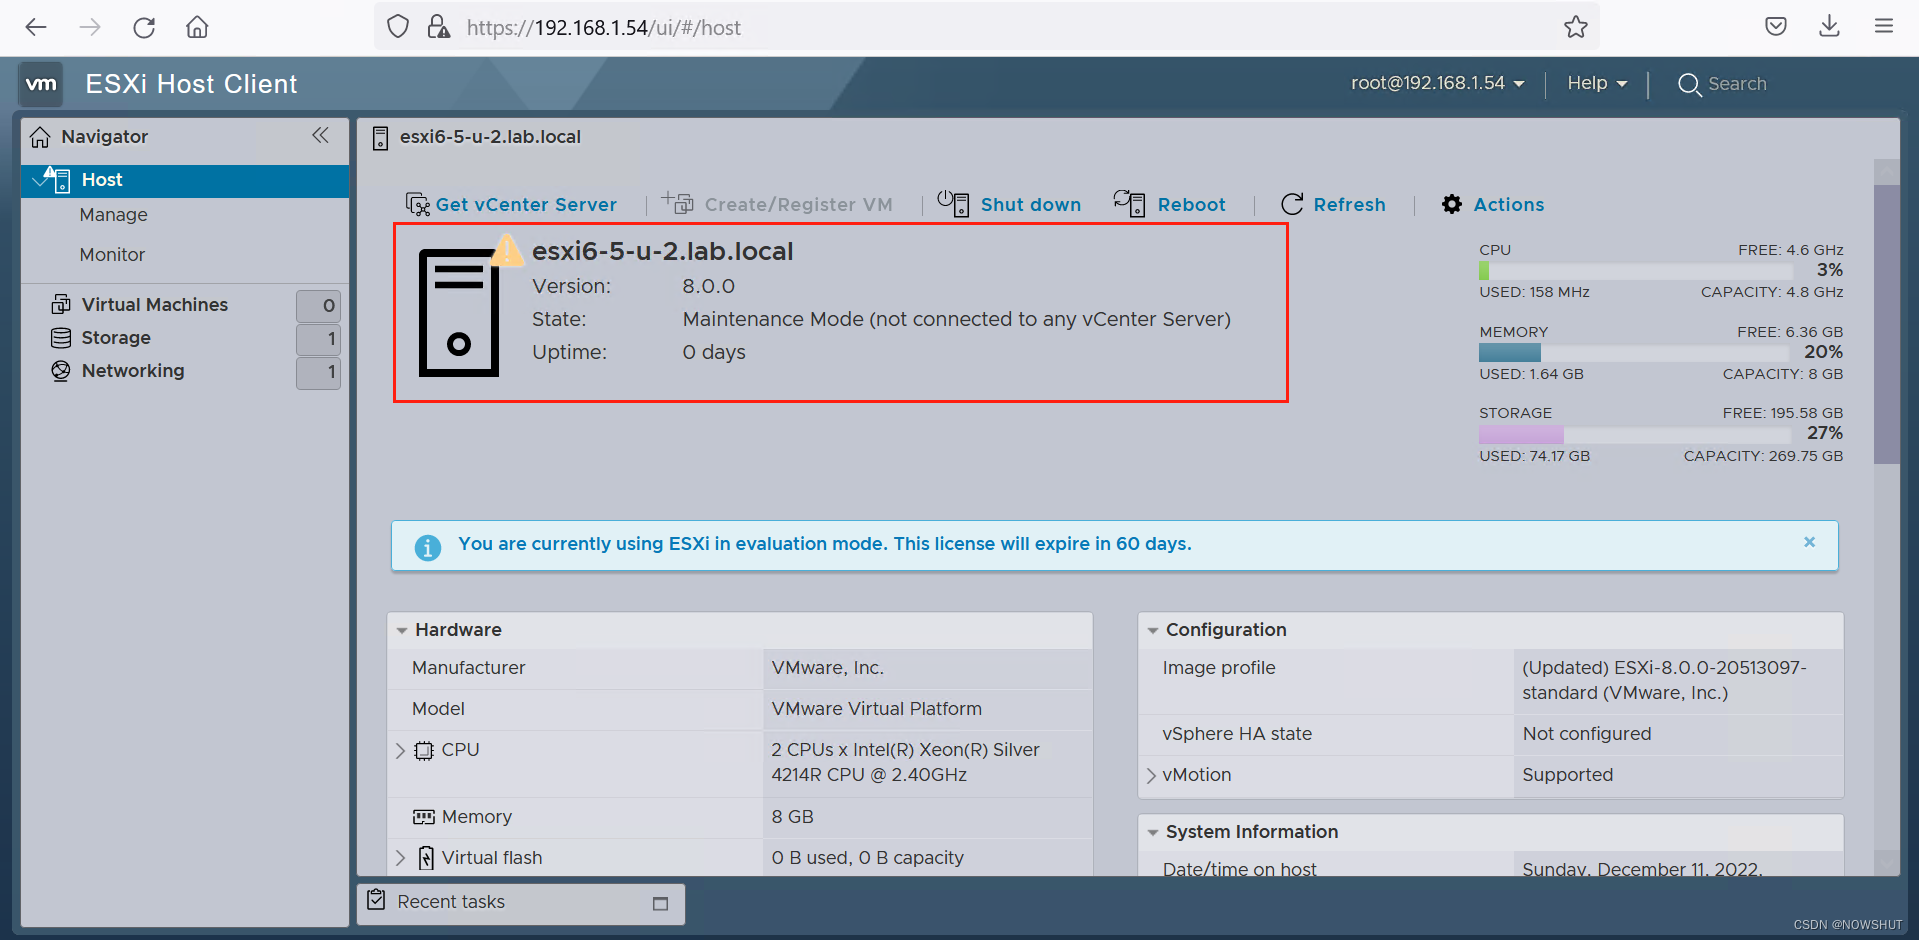Click the Refresh button label
This screenshot has height=940, width=1919.
coord(1349,205)
